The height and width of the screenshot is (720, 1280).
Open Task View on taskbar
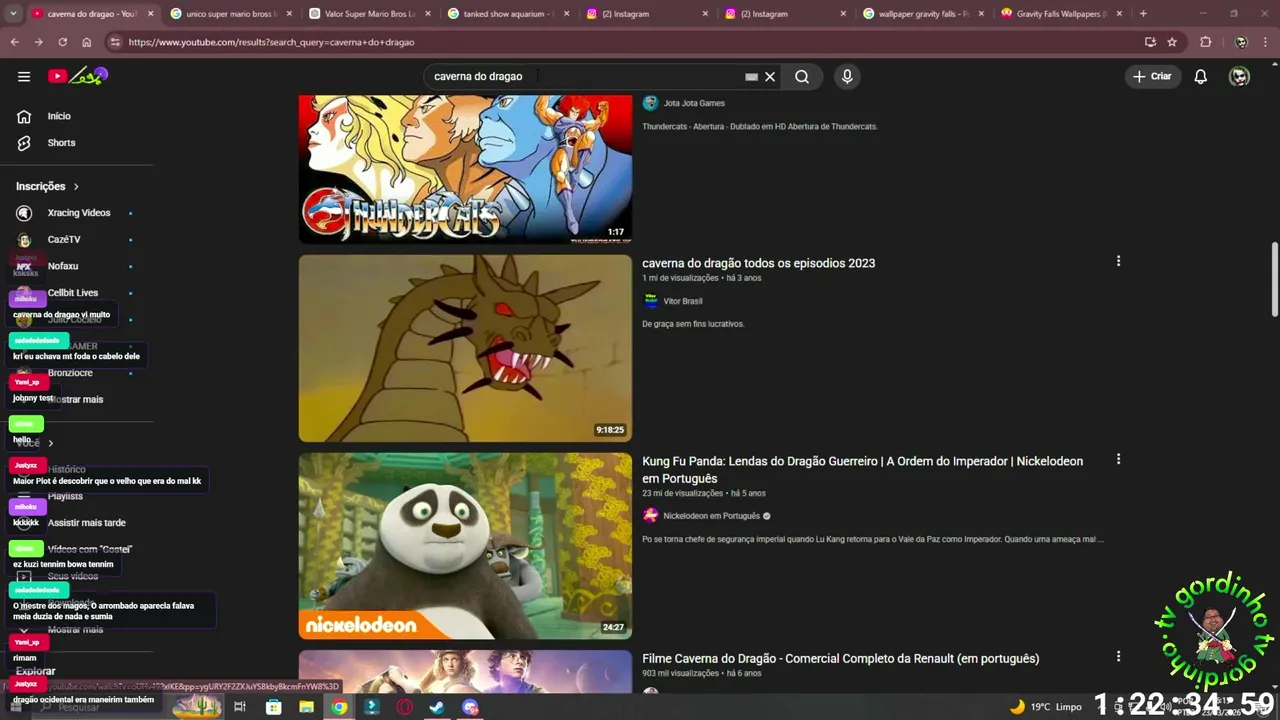240,707
